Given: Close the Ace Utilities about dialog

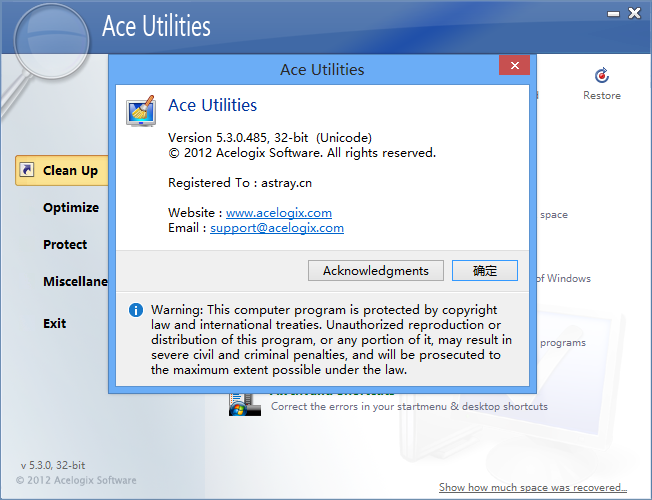Looking at the screenshot, I should (x=514, y=65).
